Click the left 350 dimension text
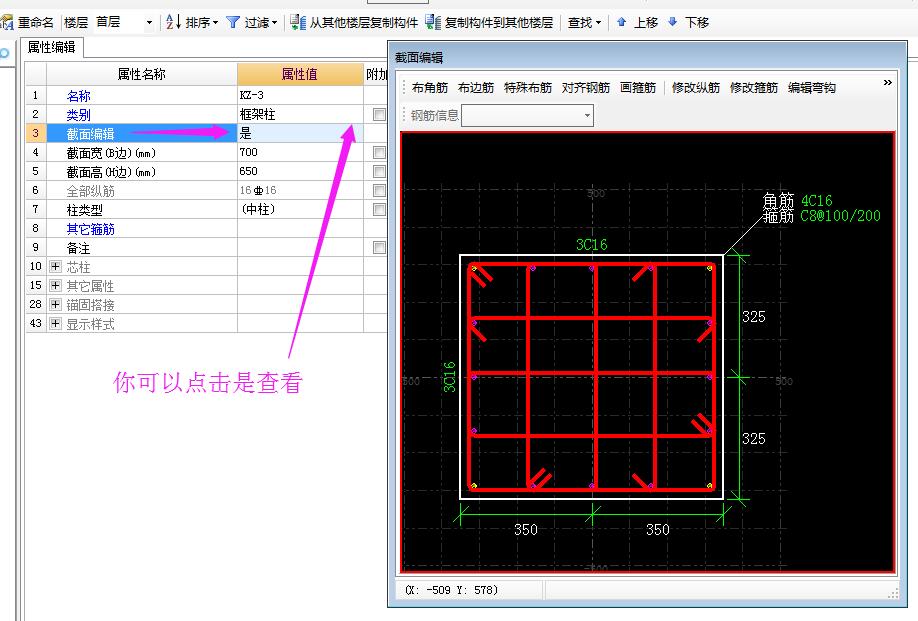 526,530
